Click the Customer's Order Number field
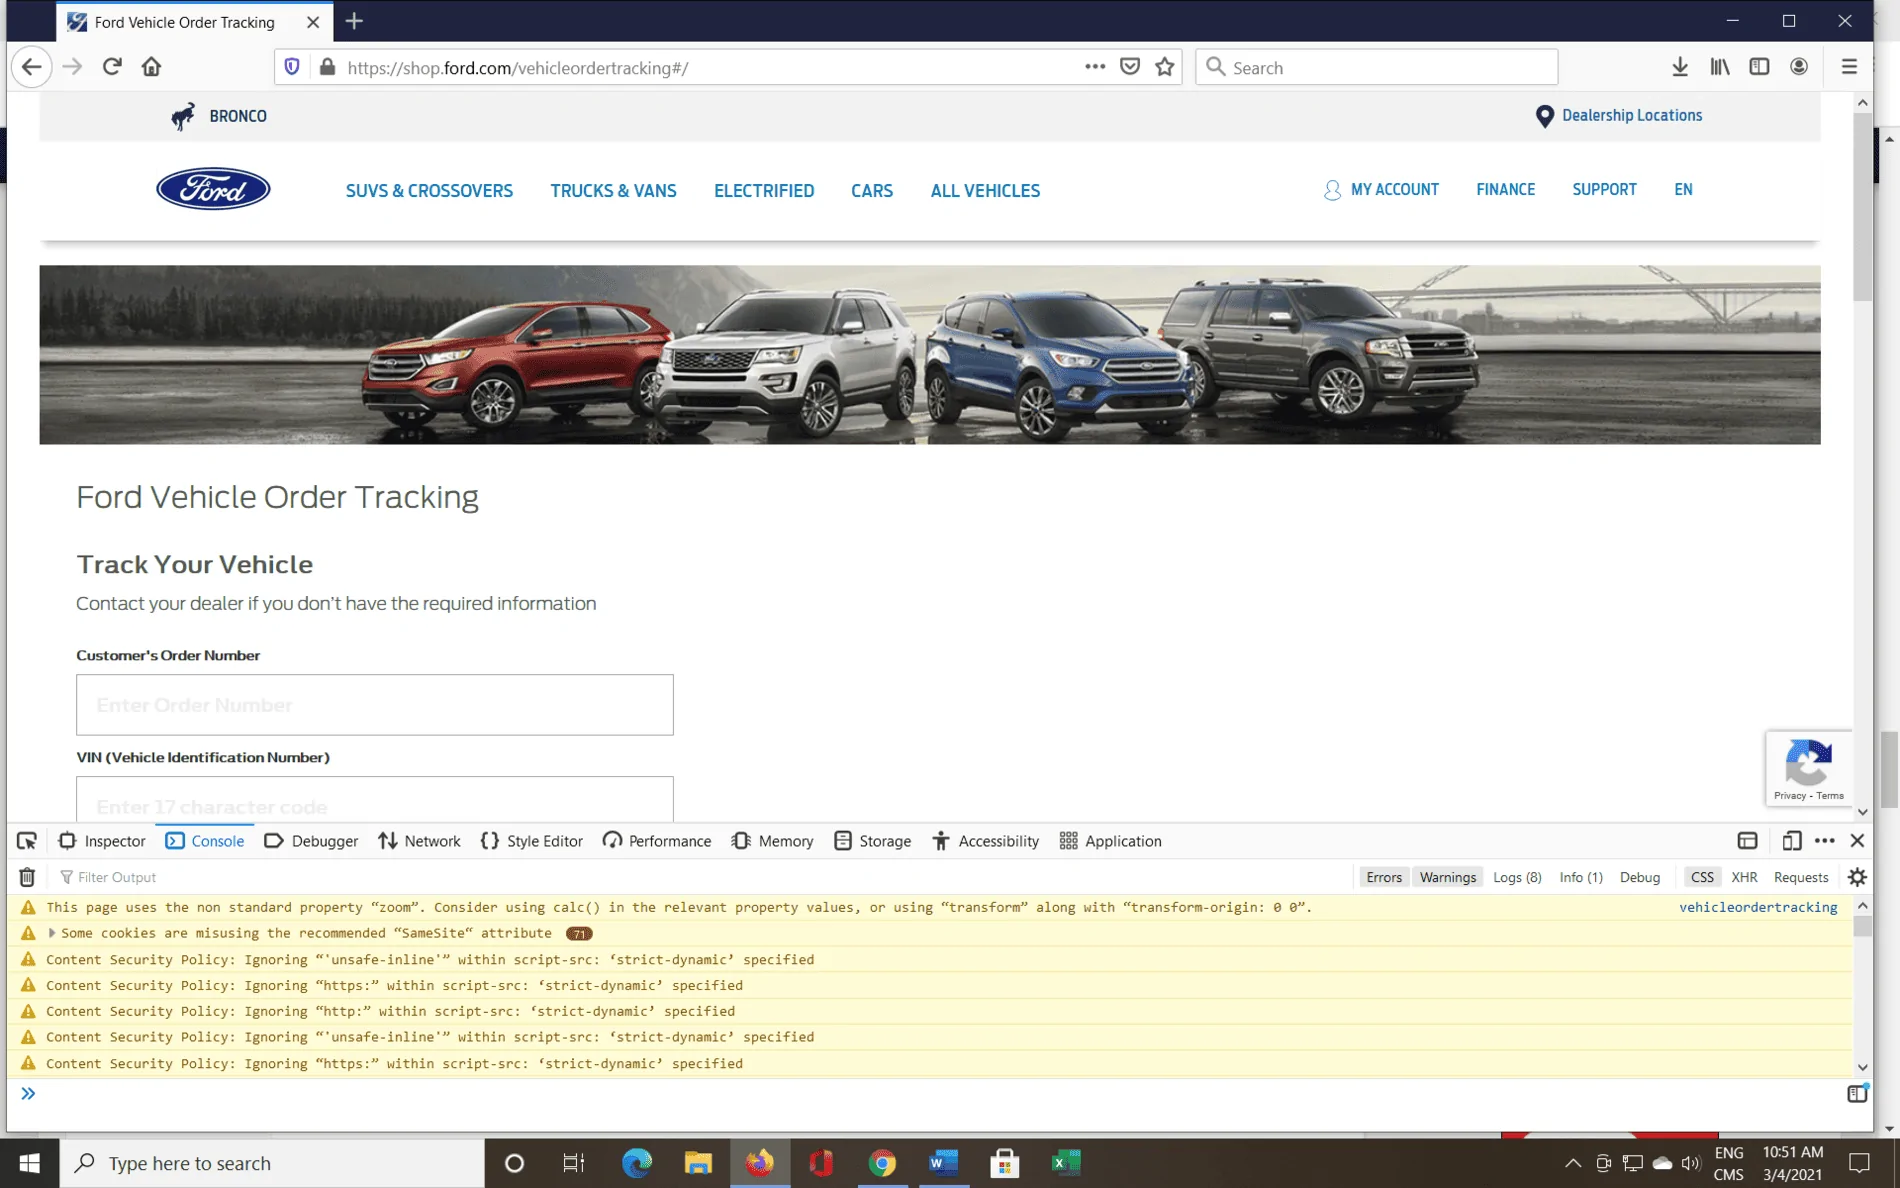This screenshot has height=1188, width=1900. point(375,705)
